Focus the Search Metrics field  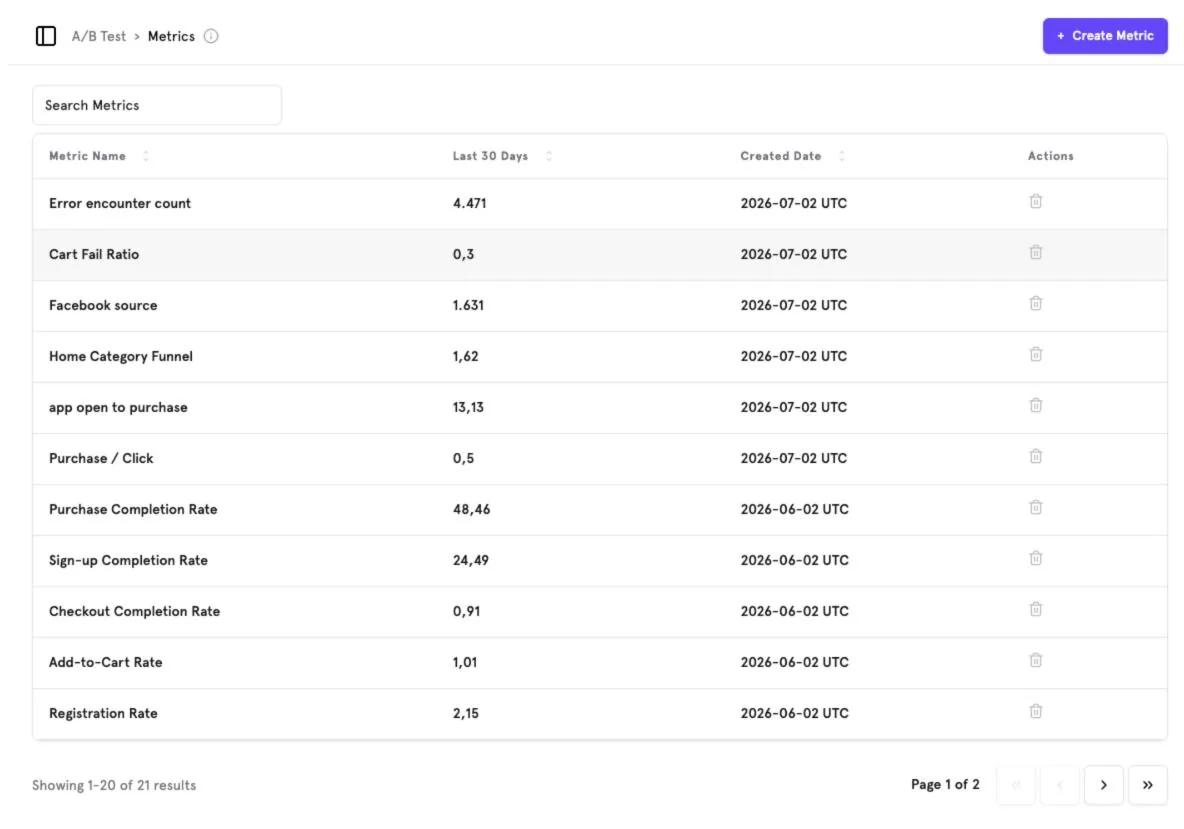click(x=157, y=105)
